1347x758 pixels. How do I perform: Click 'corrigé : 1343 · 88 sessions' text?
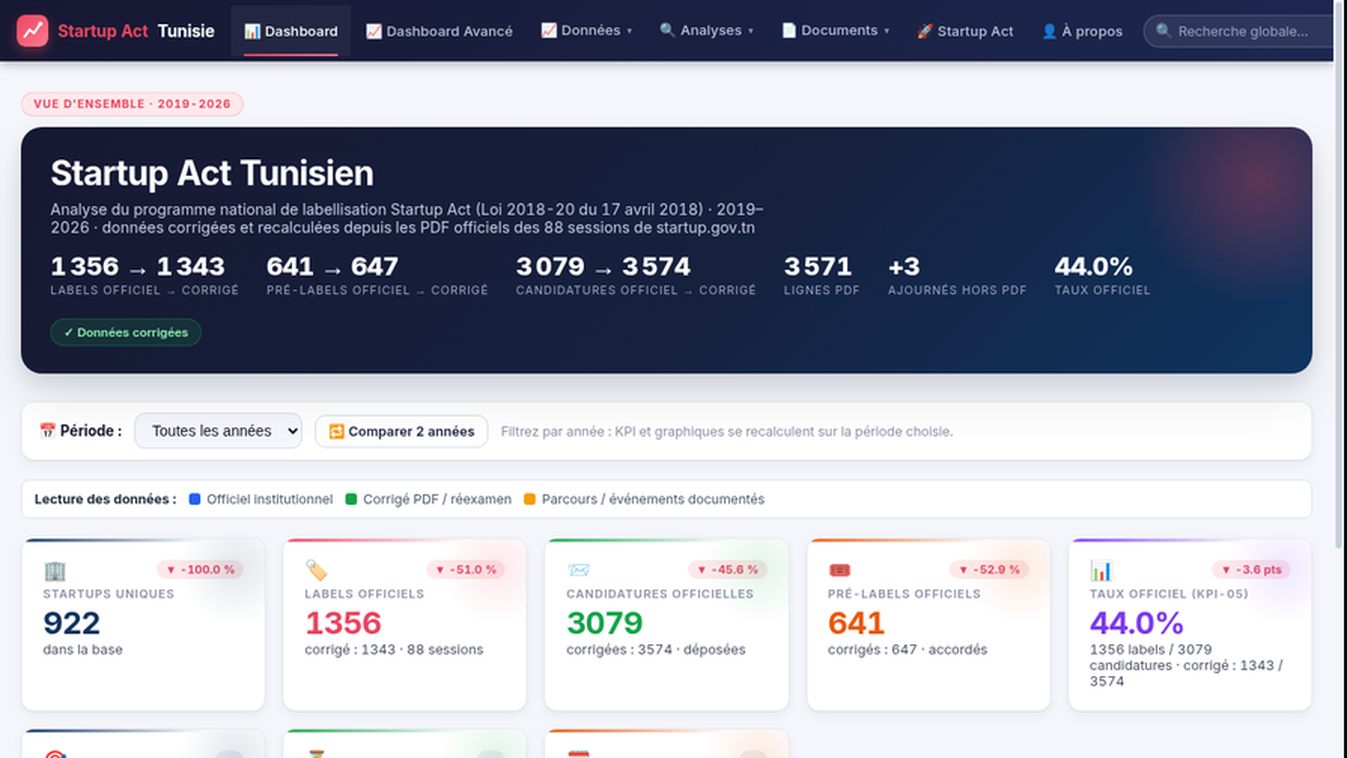pos(394,650)
